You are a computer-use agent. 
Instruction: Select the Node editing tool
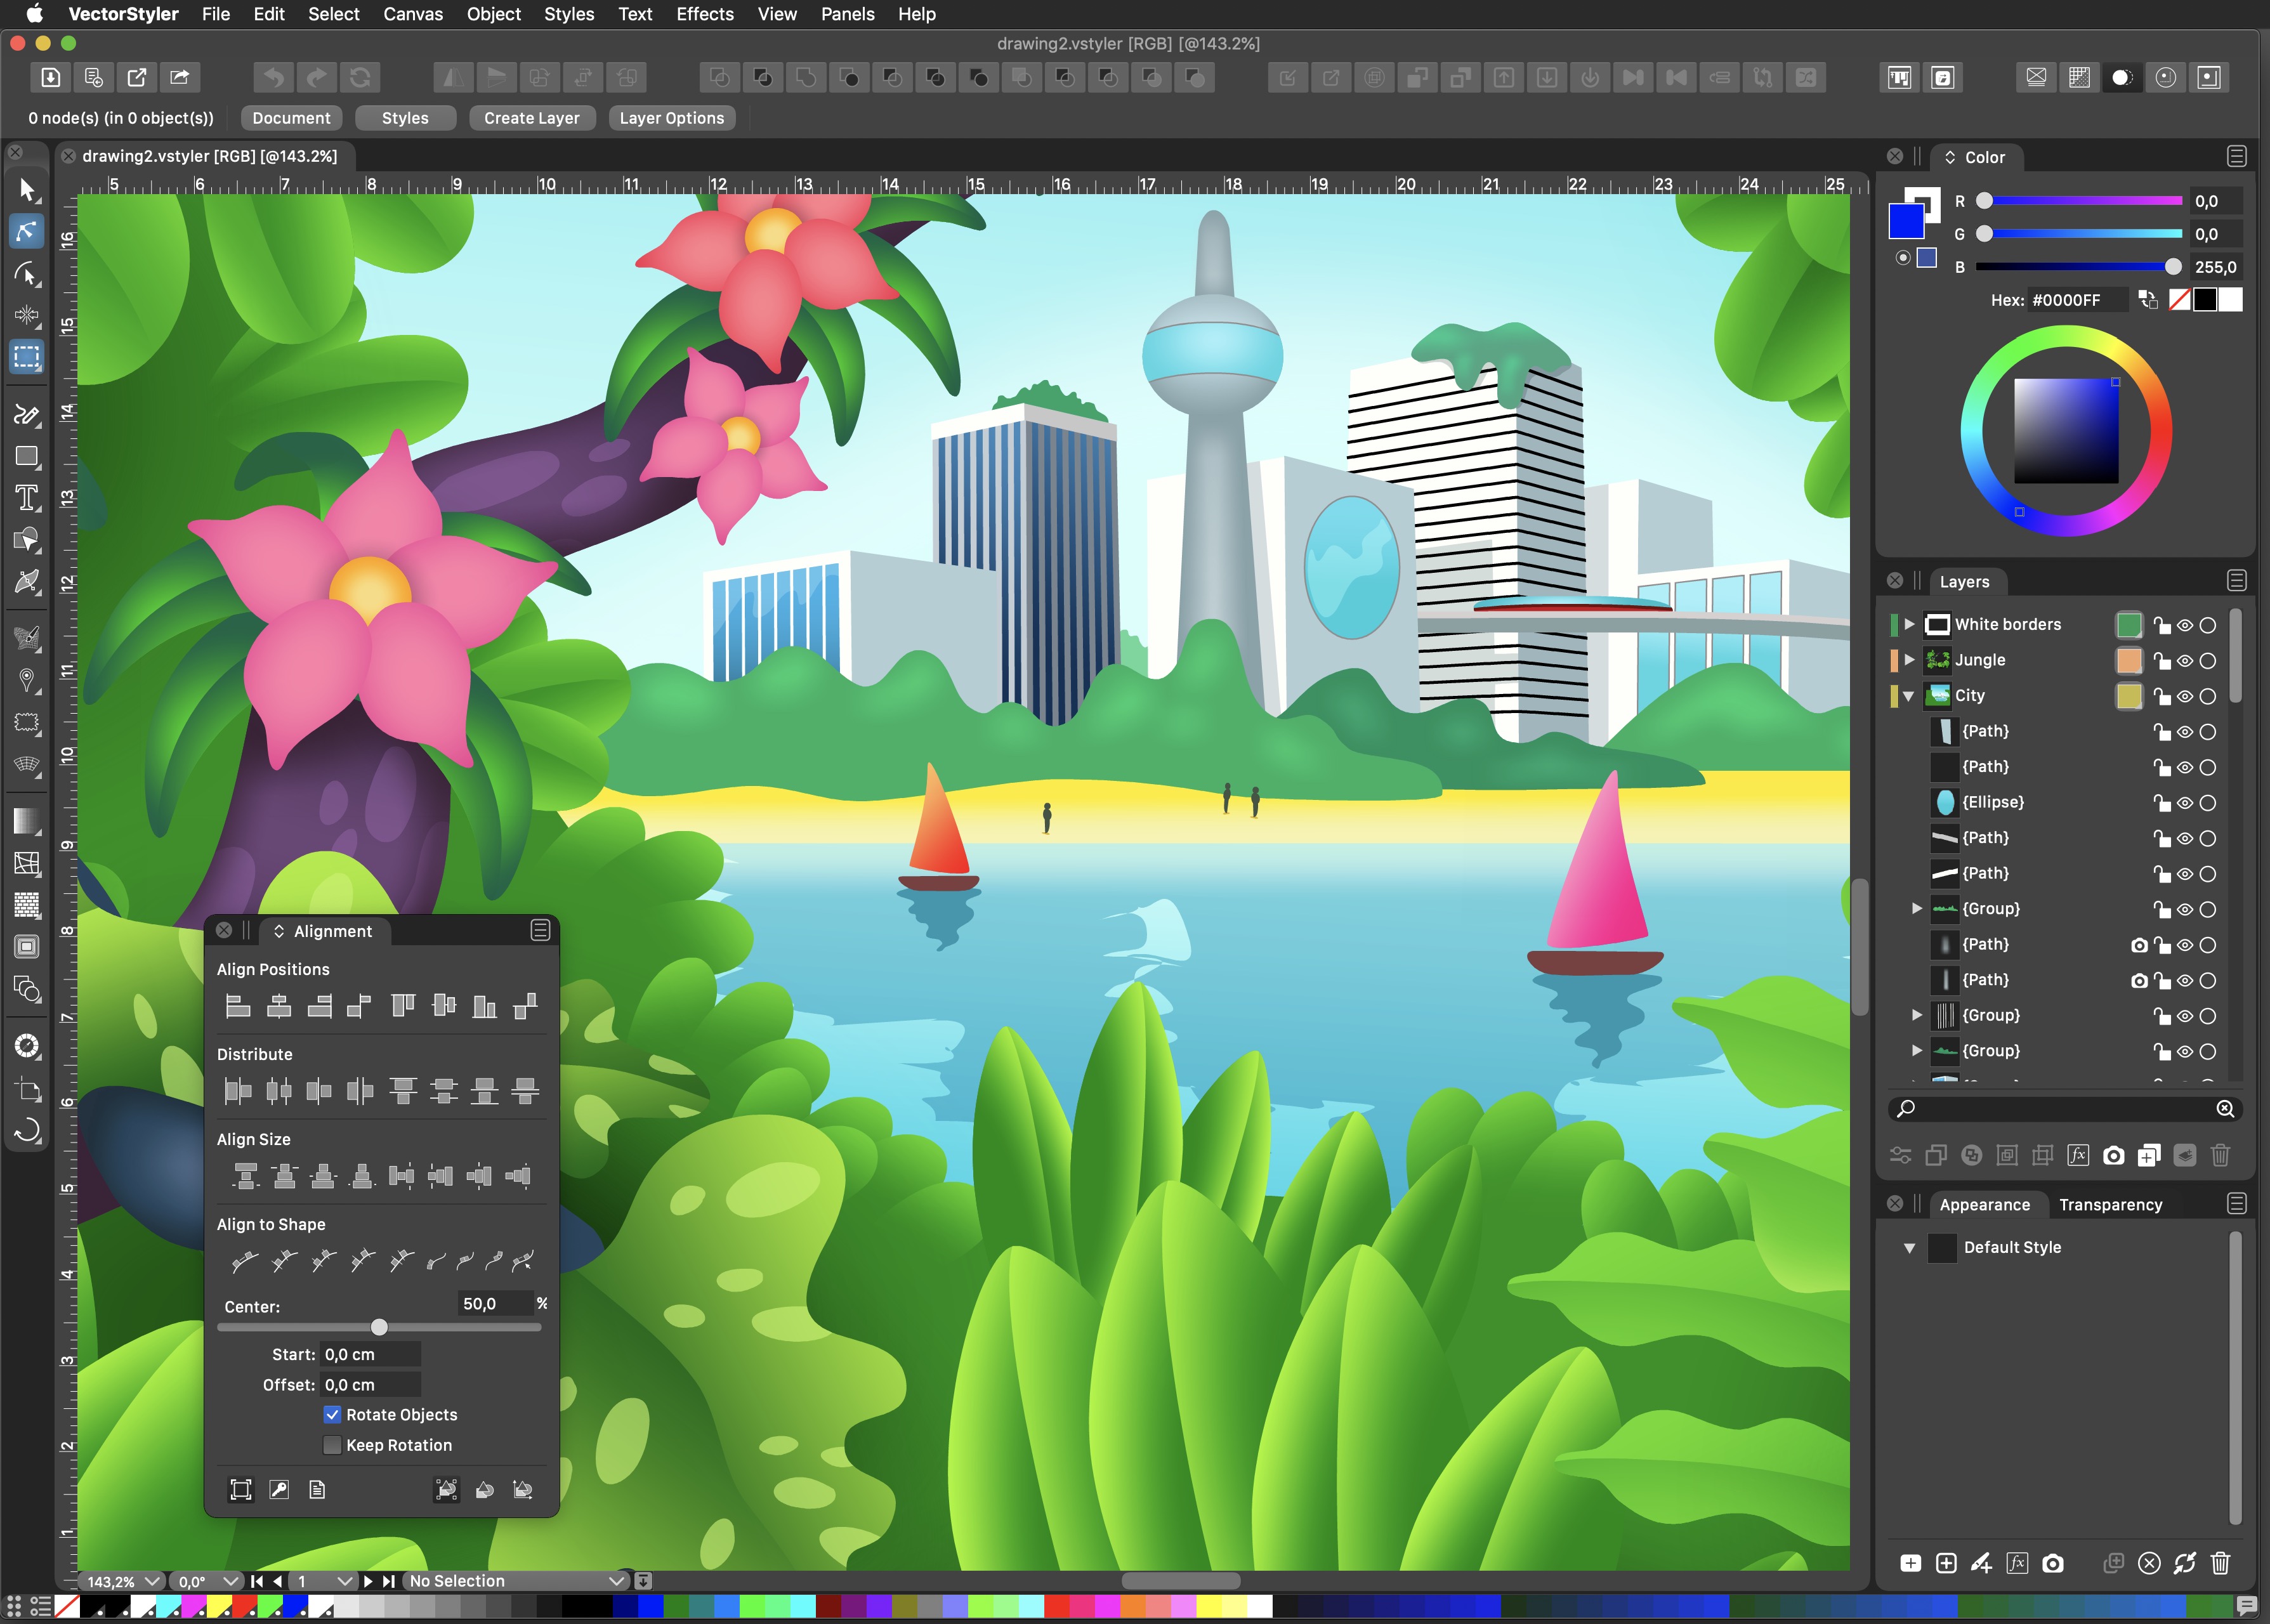(x=26, y=231)
